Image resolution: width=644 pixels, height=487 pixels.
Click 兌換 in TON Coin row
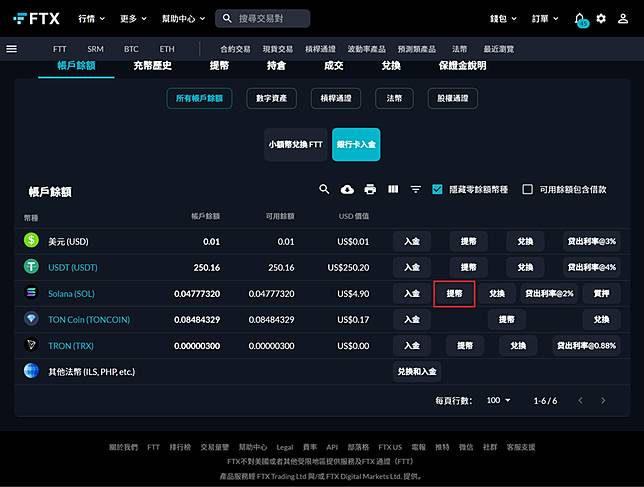pyautogui.click(x=601, y=319)
